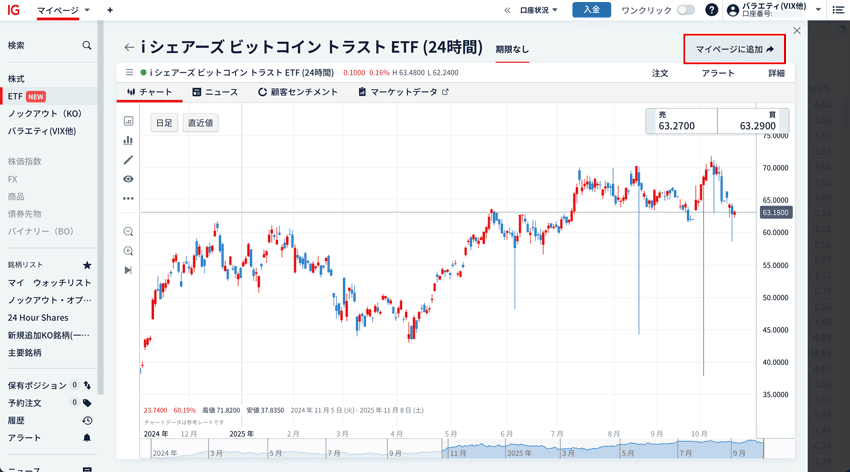Open the 日足 timeframe selector
Viewport: 850px width, 472px height.
point(163,123)
